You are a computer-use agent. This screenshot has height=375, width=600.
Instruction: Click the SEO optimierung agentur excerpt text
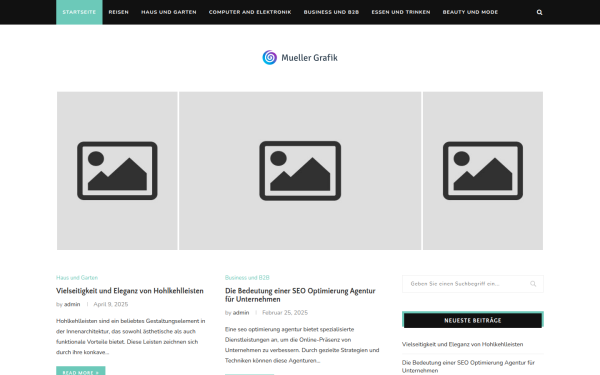pyautogui.click(x=302, y=345)
